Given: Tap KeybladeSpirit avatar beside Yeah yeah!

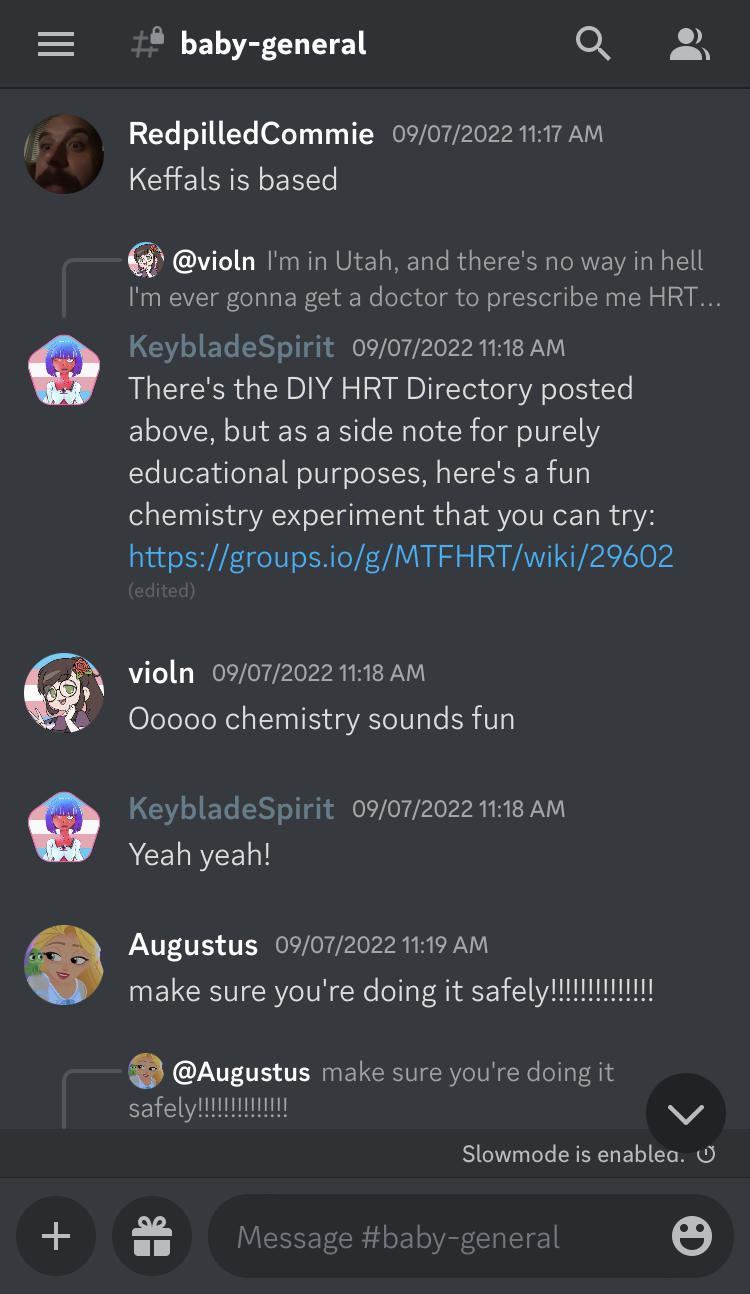Looking at the screenshot, I should click(x=64, y=828).
